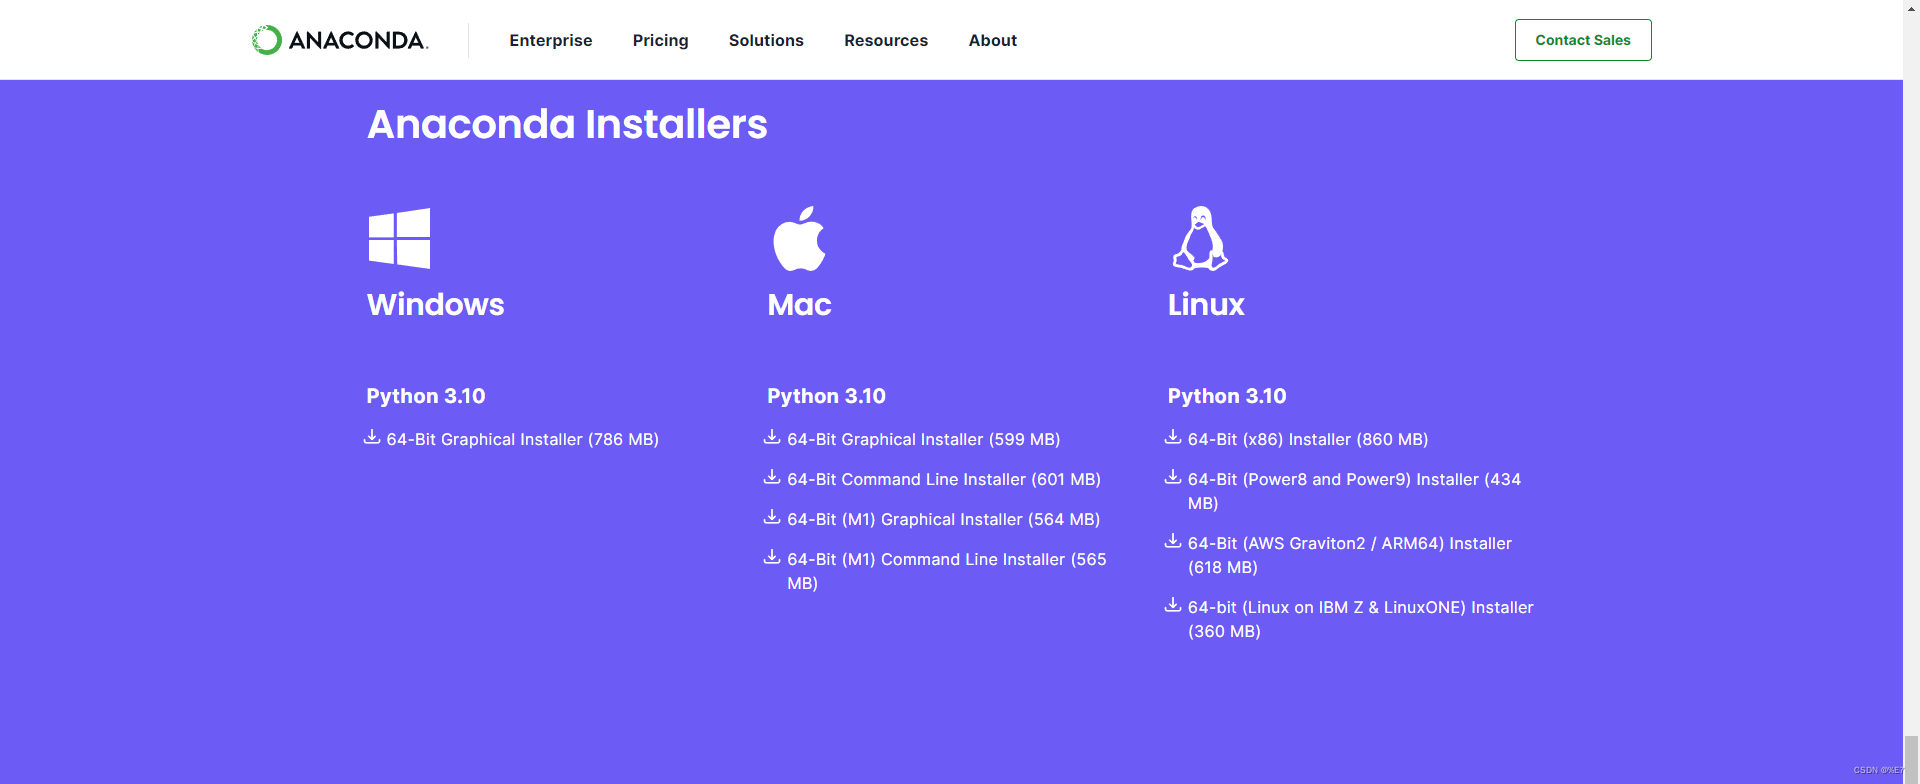Click download icon beside AWS Graviton2 ARM64 Installer
The width and height of the screenshot is (1920, 784).
1173,541
